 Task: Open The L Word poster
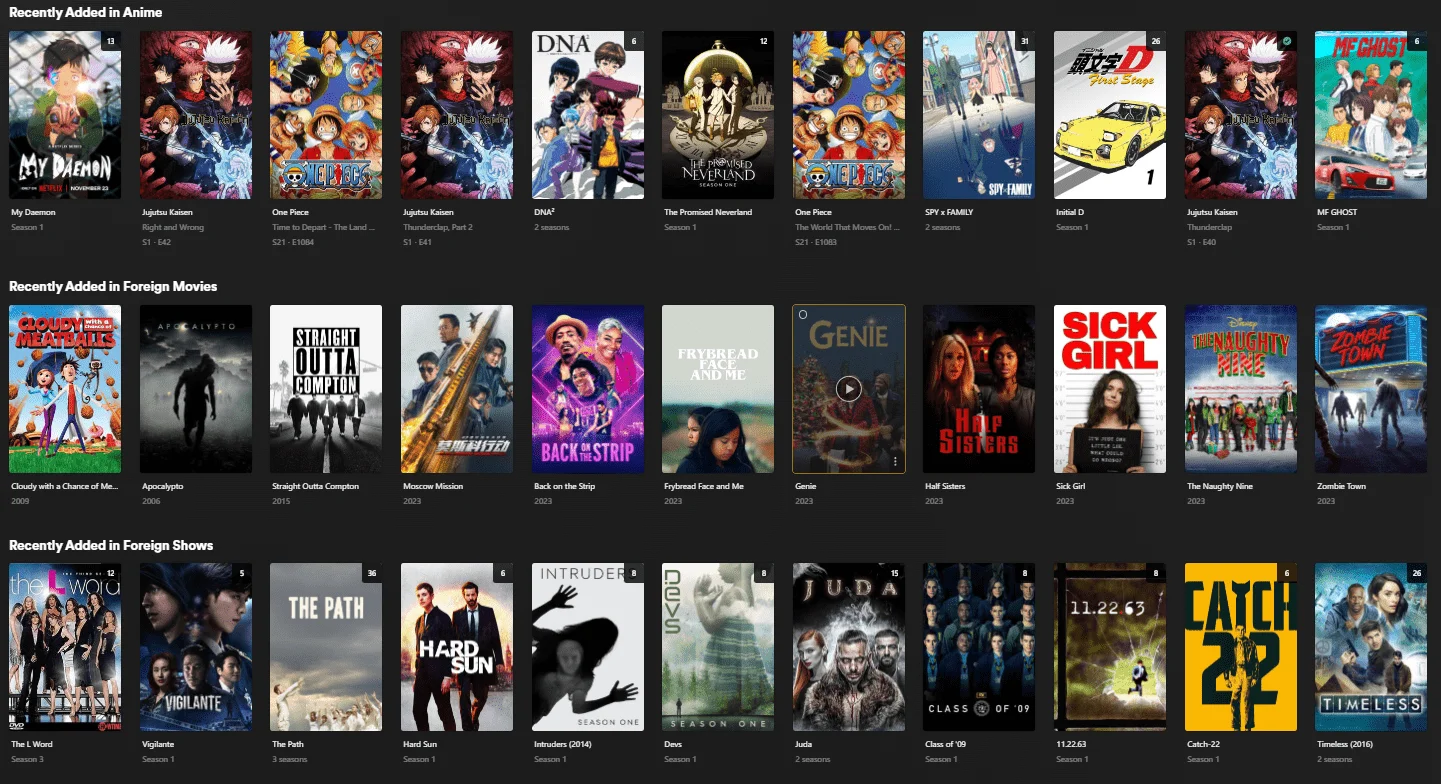click(65, 648)
